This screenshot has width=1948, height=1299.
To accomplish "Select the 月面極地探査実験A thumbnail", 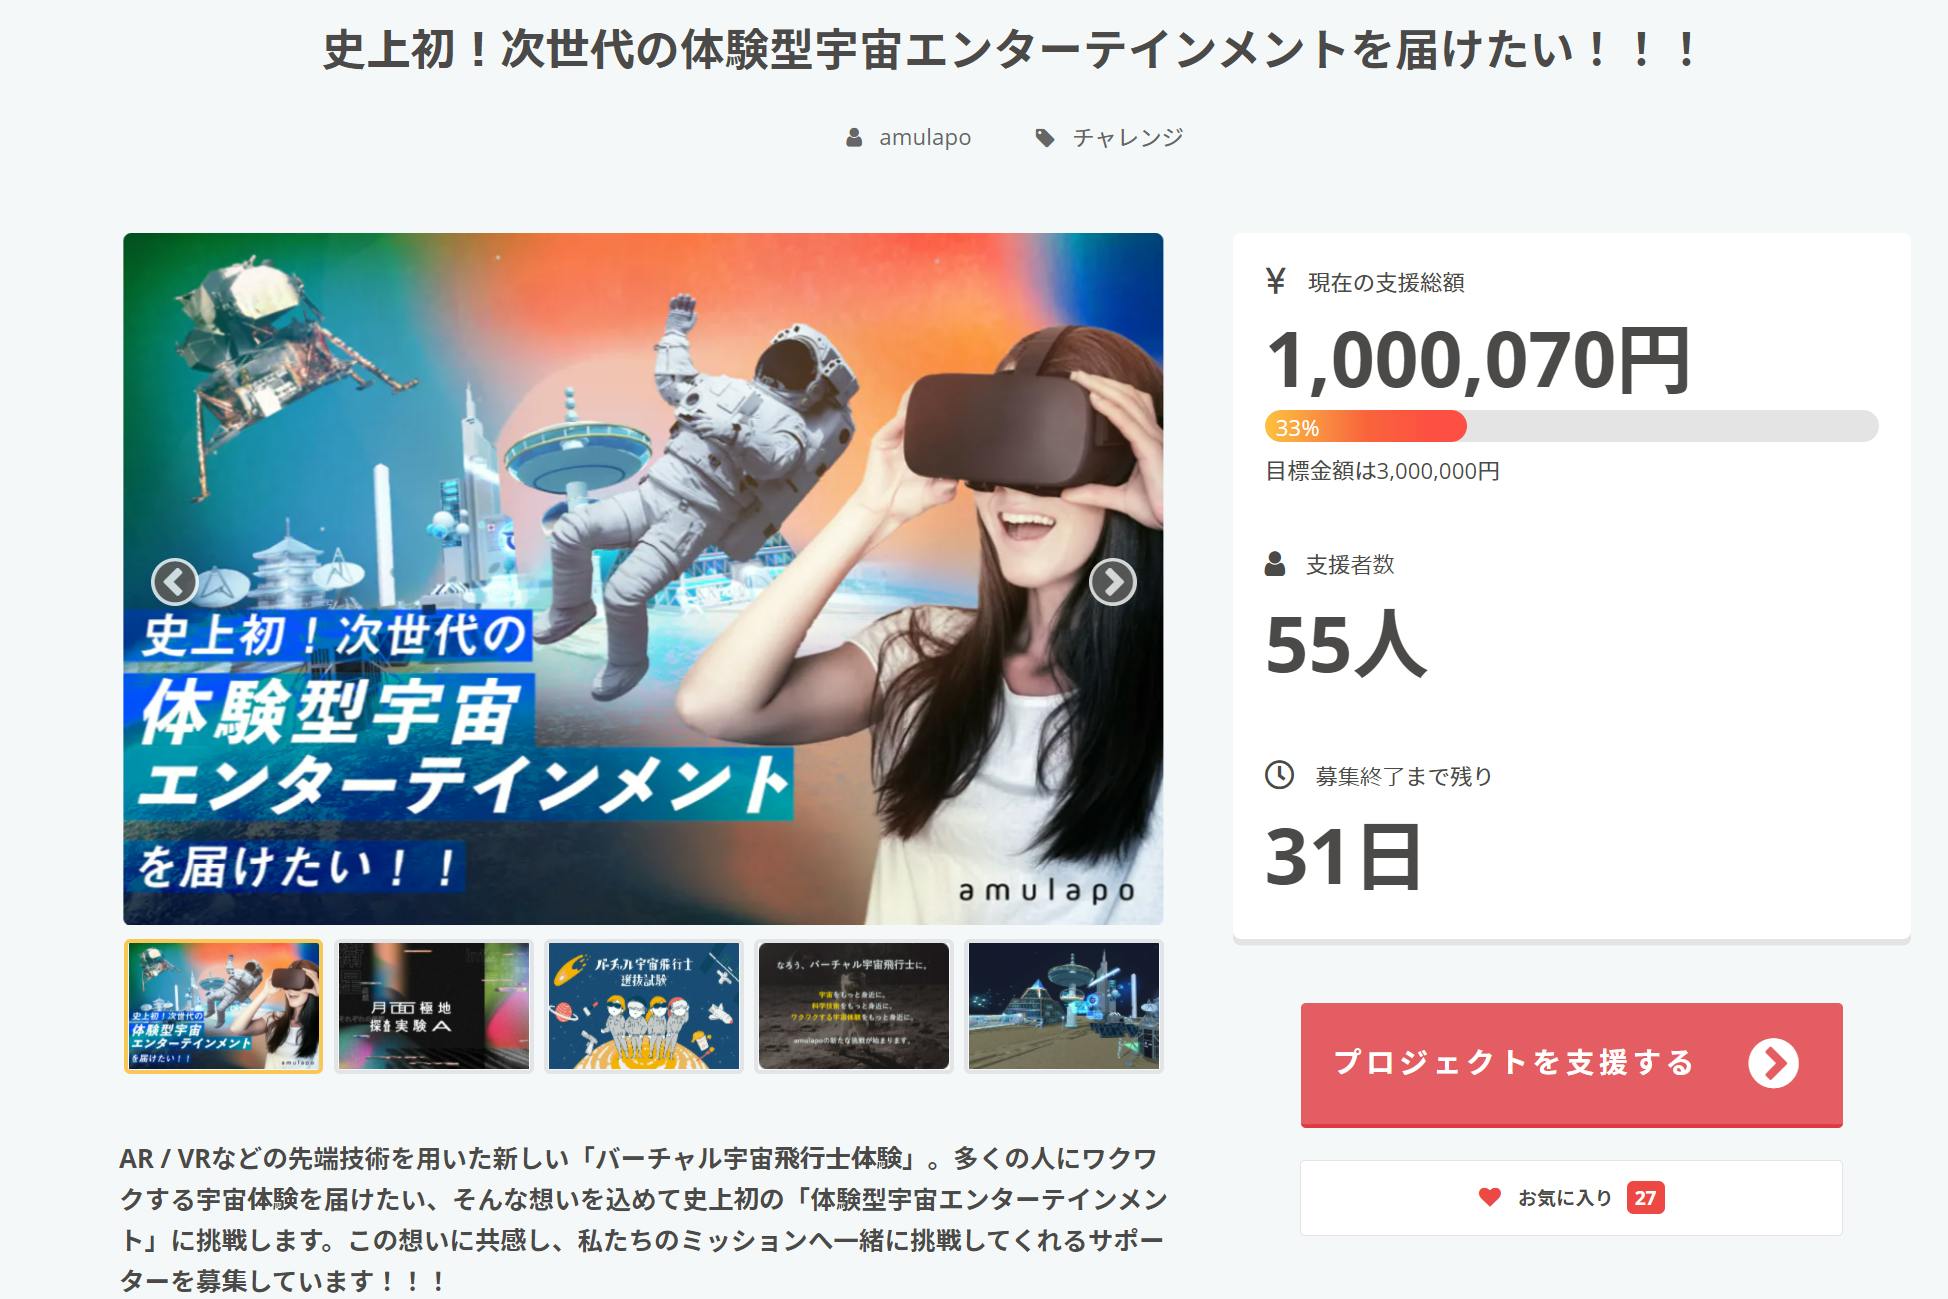I will pos(434,1006).
